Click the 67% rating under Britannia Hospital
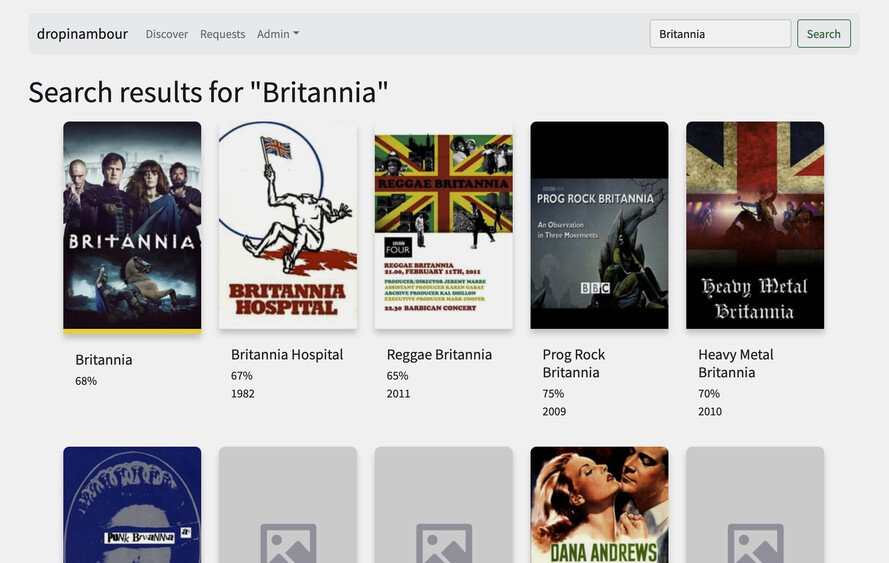 pyautogui.click(x=242, y=376)
